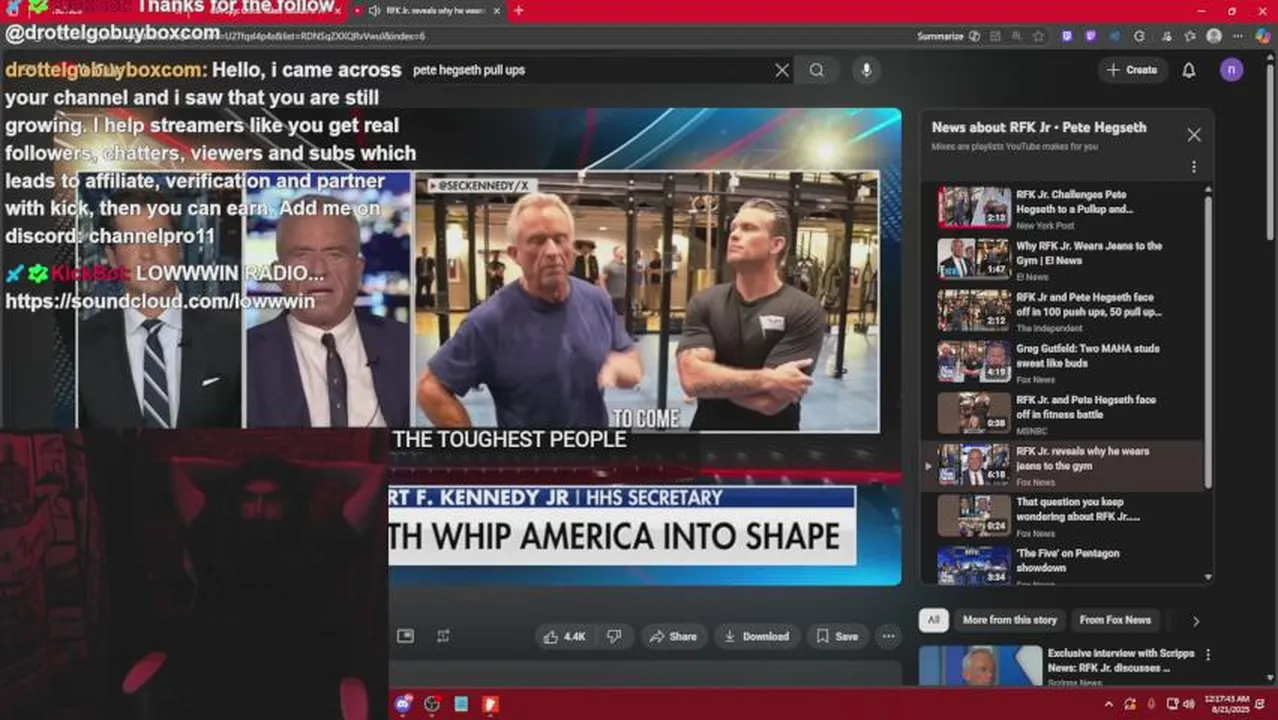This screenshot has height=720, width=1278.
Task: Bookmark the page with the star icon
Action: point(1039,36)
